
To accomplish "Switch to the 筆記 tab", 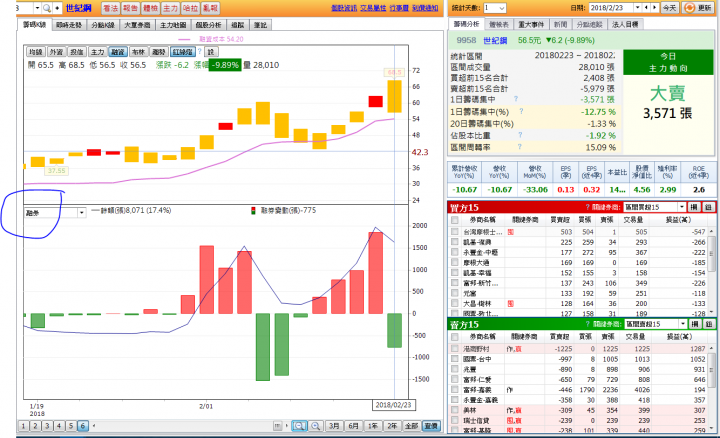I will pos(260,25).
